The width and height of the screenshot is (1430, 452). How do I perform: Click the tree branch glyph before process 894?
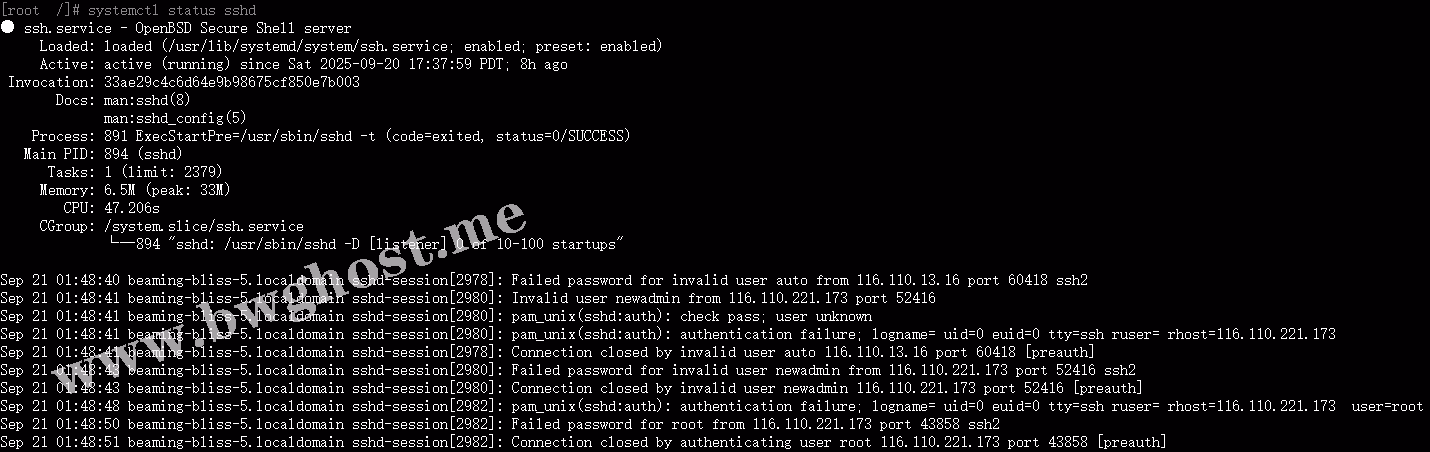click(121, 244)
